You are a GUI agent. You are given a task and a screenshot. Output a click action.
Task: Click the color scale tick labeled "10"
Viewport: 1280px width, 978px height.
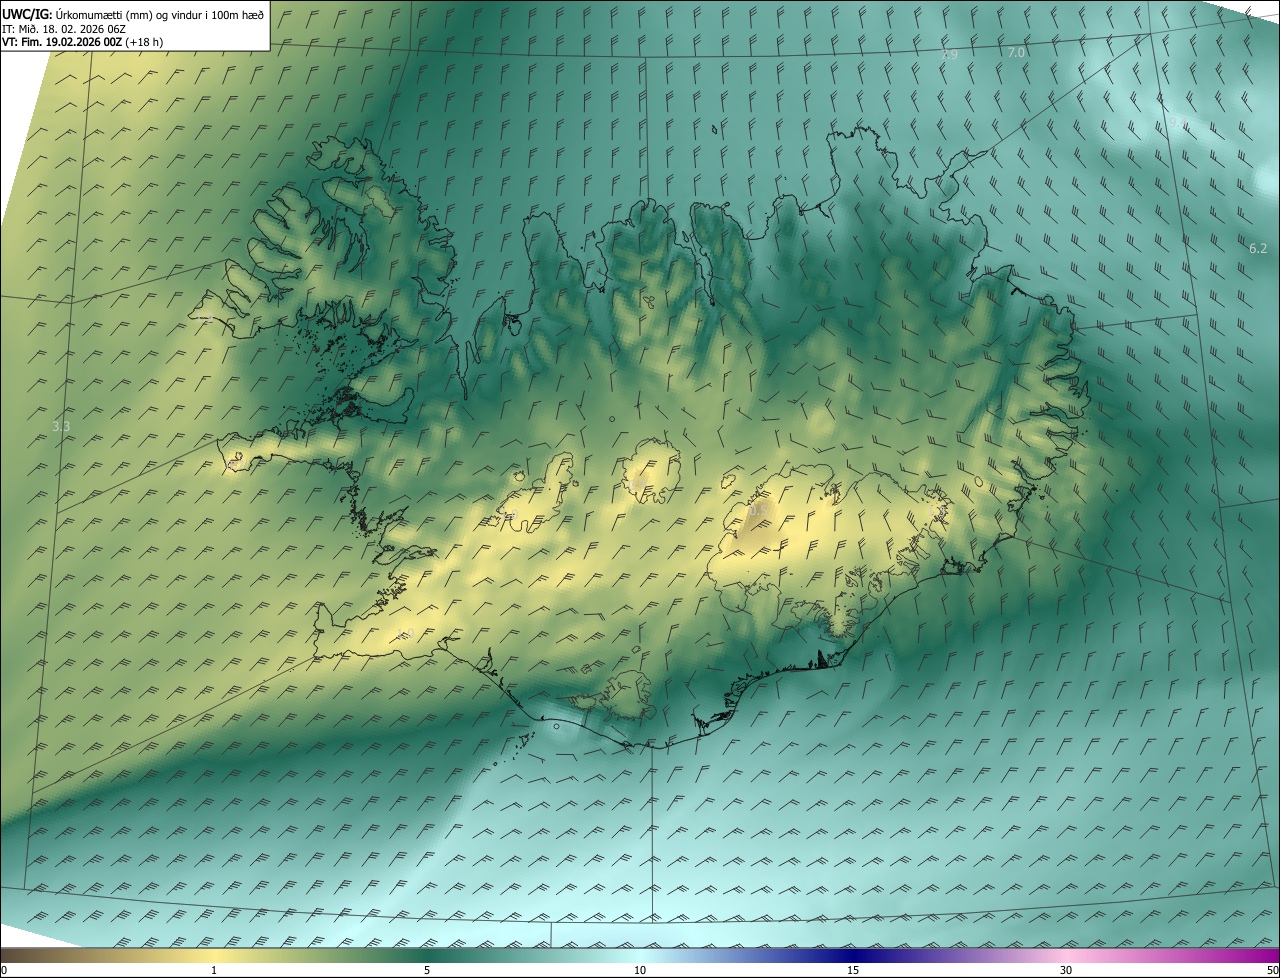(x=640, y=970)
